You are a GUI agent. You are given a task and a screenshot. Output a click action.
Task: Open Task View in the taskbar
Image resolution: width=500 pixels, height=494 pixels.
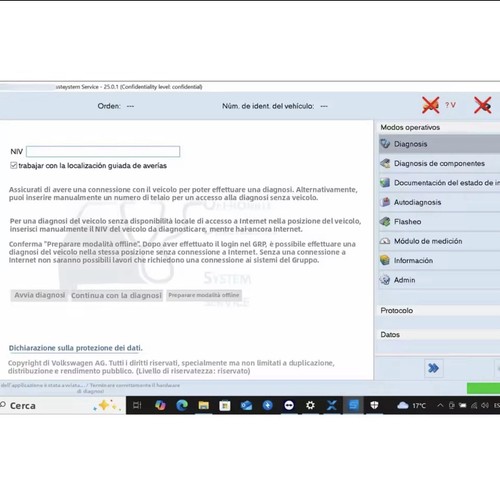click(x=137, y=405)
